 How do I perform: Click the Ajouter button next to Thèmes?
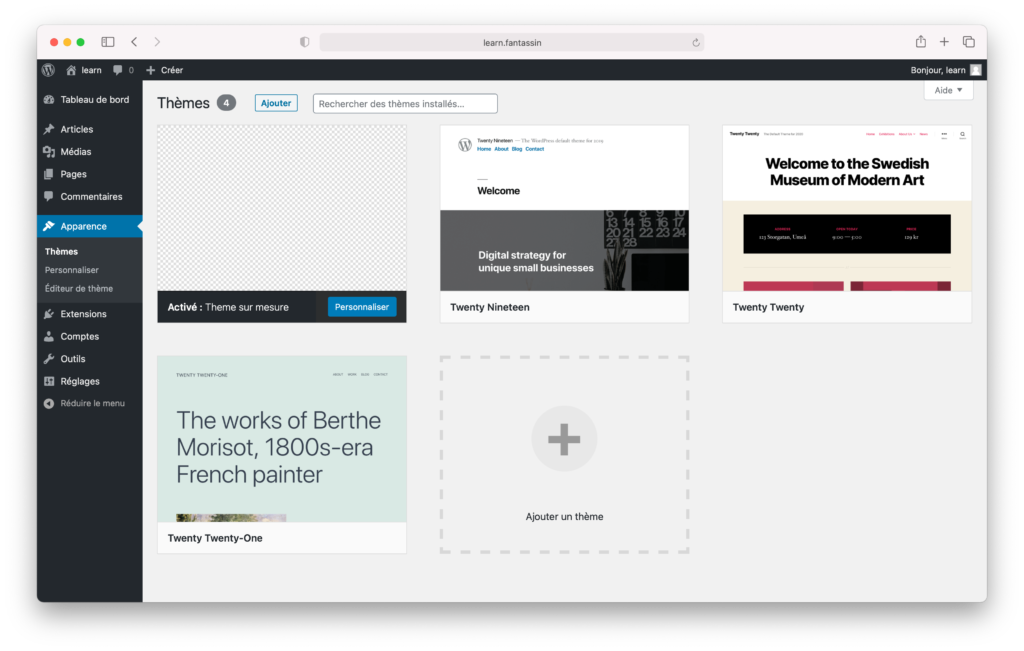pyautogui.click(x=276, y=103)
